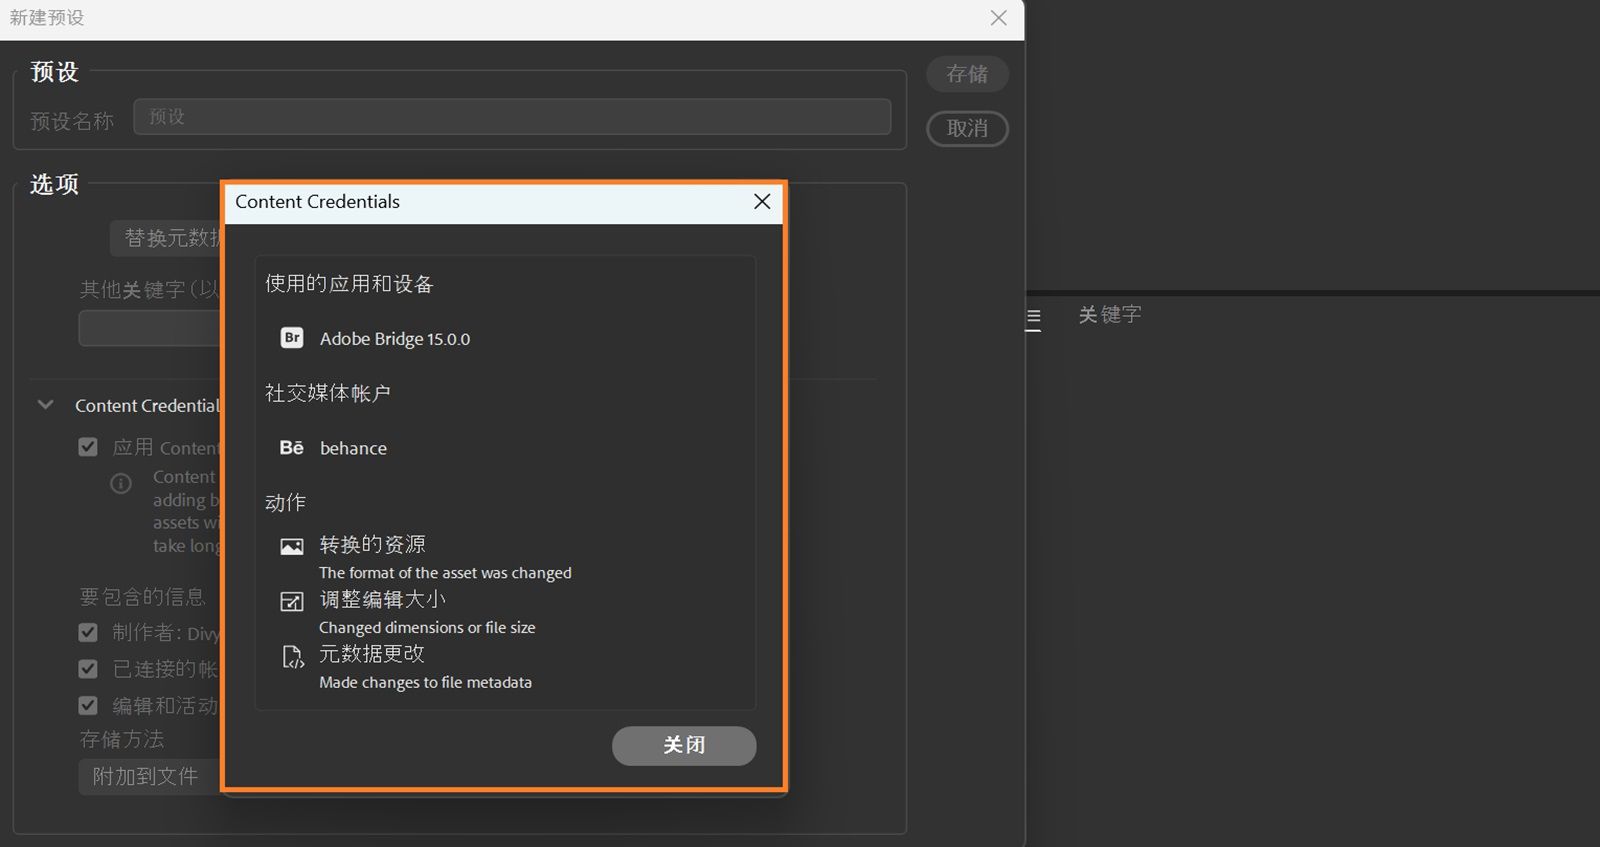Click the 其他关键字 input field
Screen dimensions: 1600x847
tap(150, 328)
